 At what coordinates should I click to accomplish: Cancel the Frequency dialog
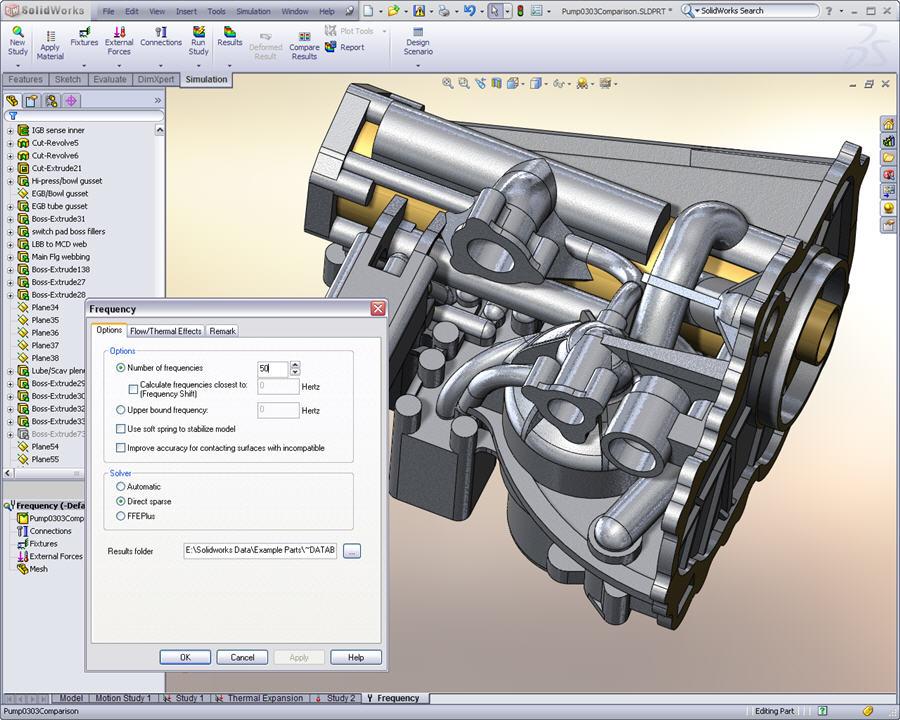242,657
